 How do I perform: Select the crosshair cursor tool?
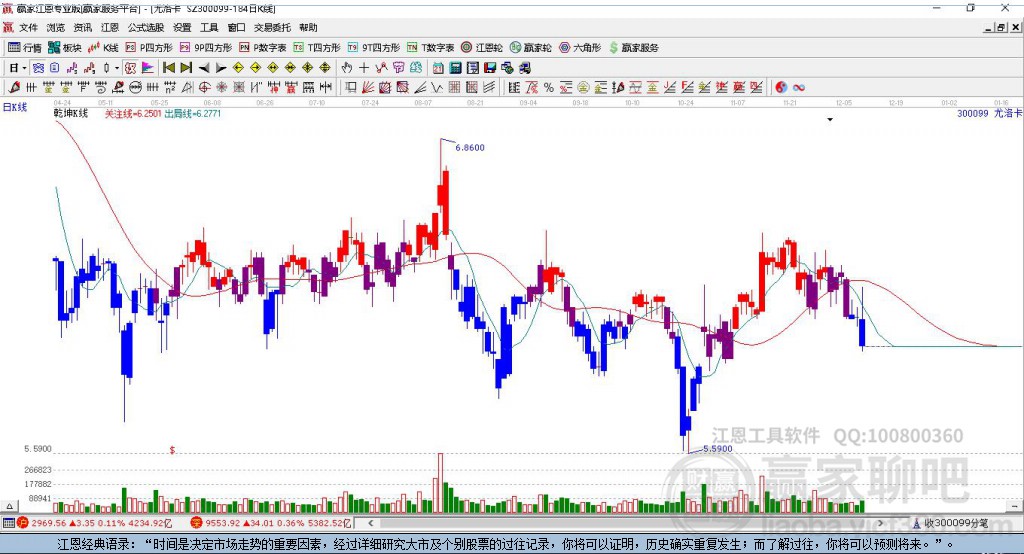[x=364, y=68]
